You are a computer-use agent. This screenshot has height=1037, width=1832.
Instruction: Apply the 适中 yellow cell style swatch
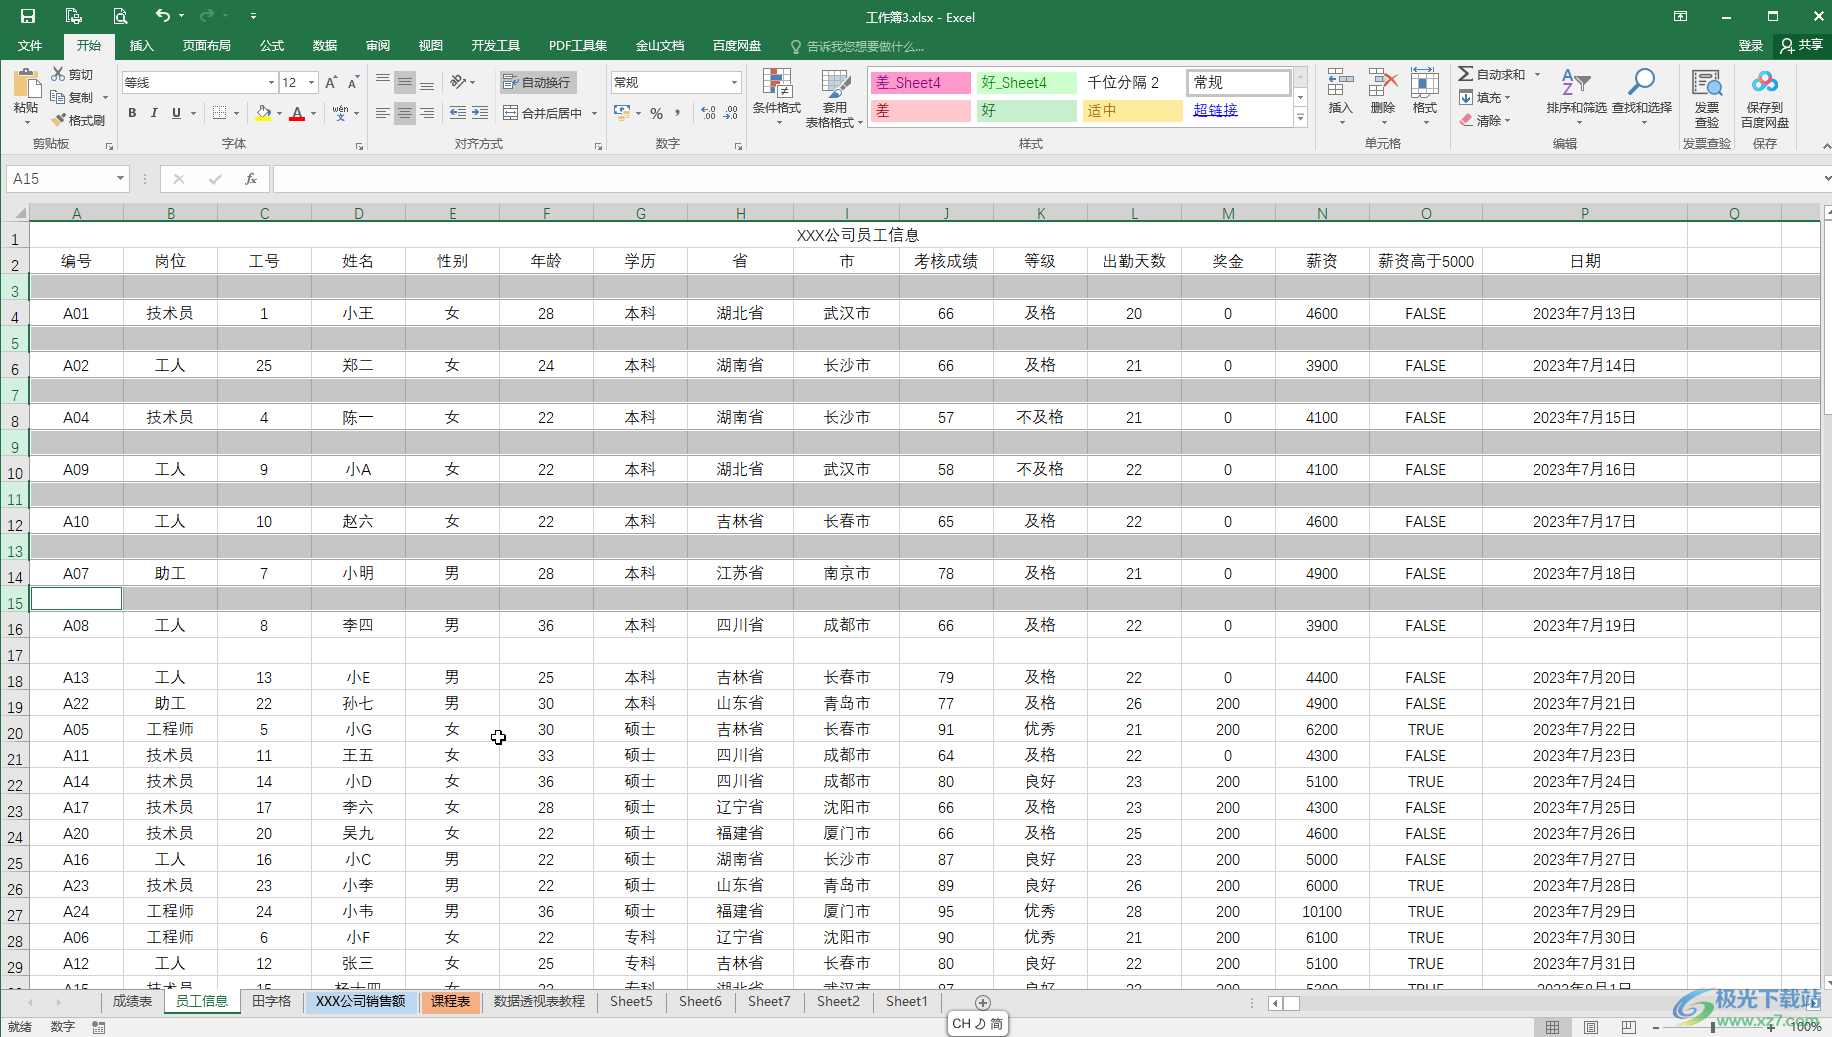pyautogui.click(x=1134, y=110)
